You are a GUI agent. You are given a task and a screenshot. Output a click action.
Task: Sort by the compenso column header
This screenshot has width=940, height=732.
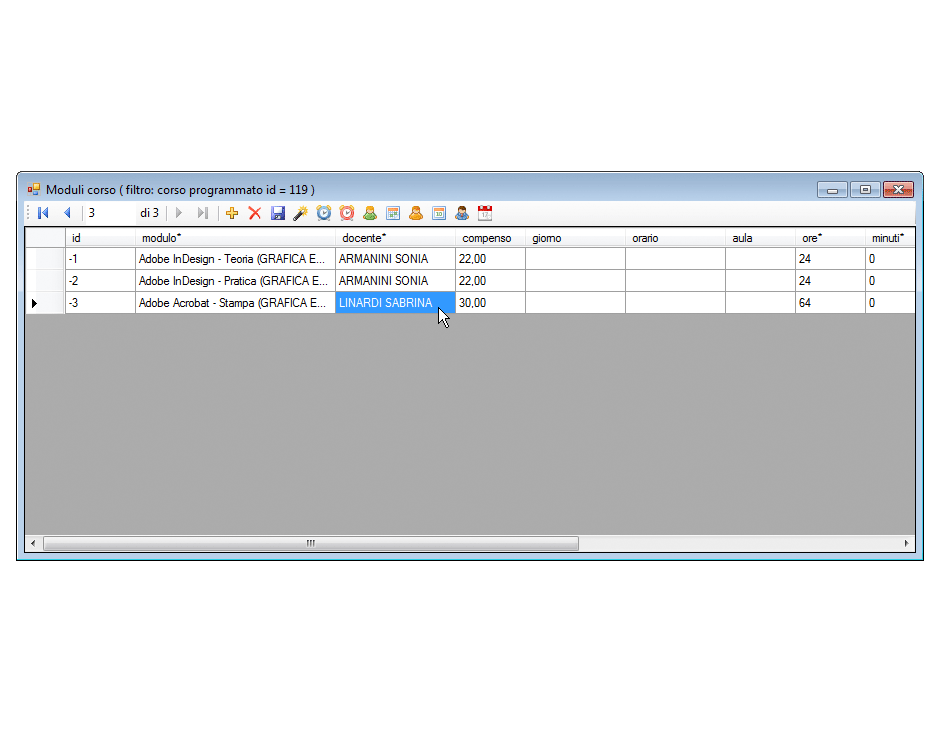click(490, 238)
